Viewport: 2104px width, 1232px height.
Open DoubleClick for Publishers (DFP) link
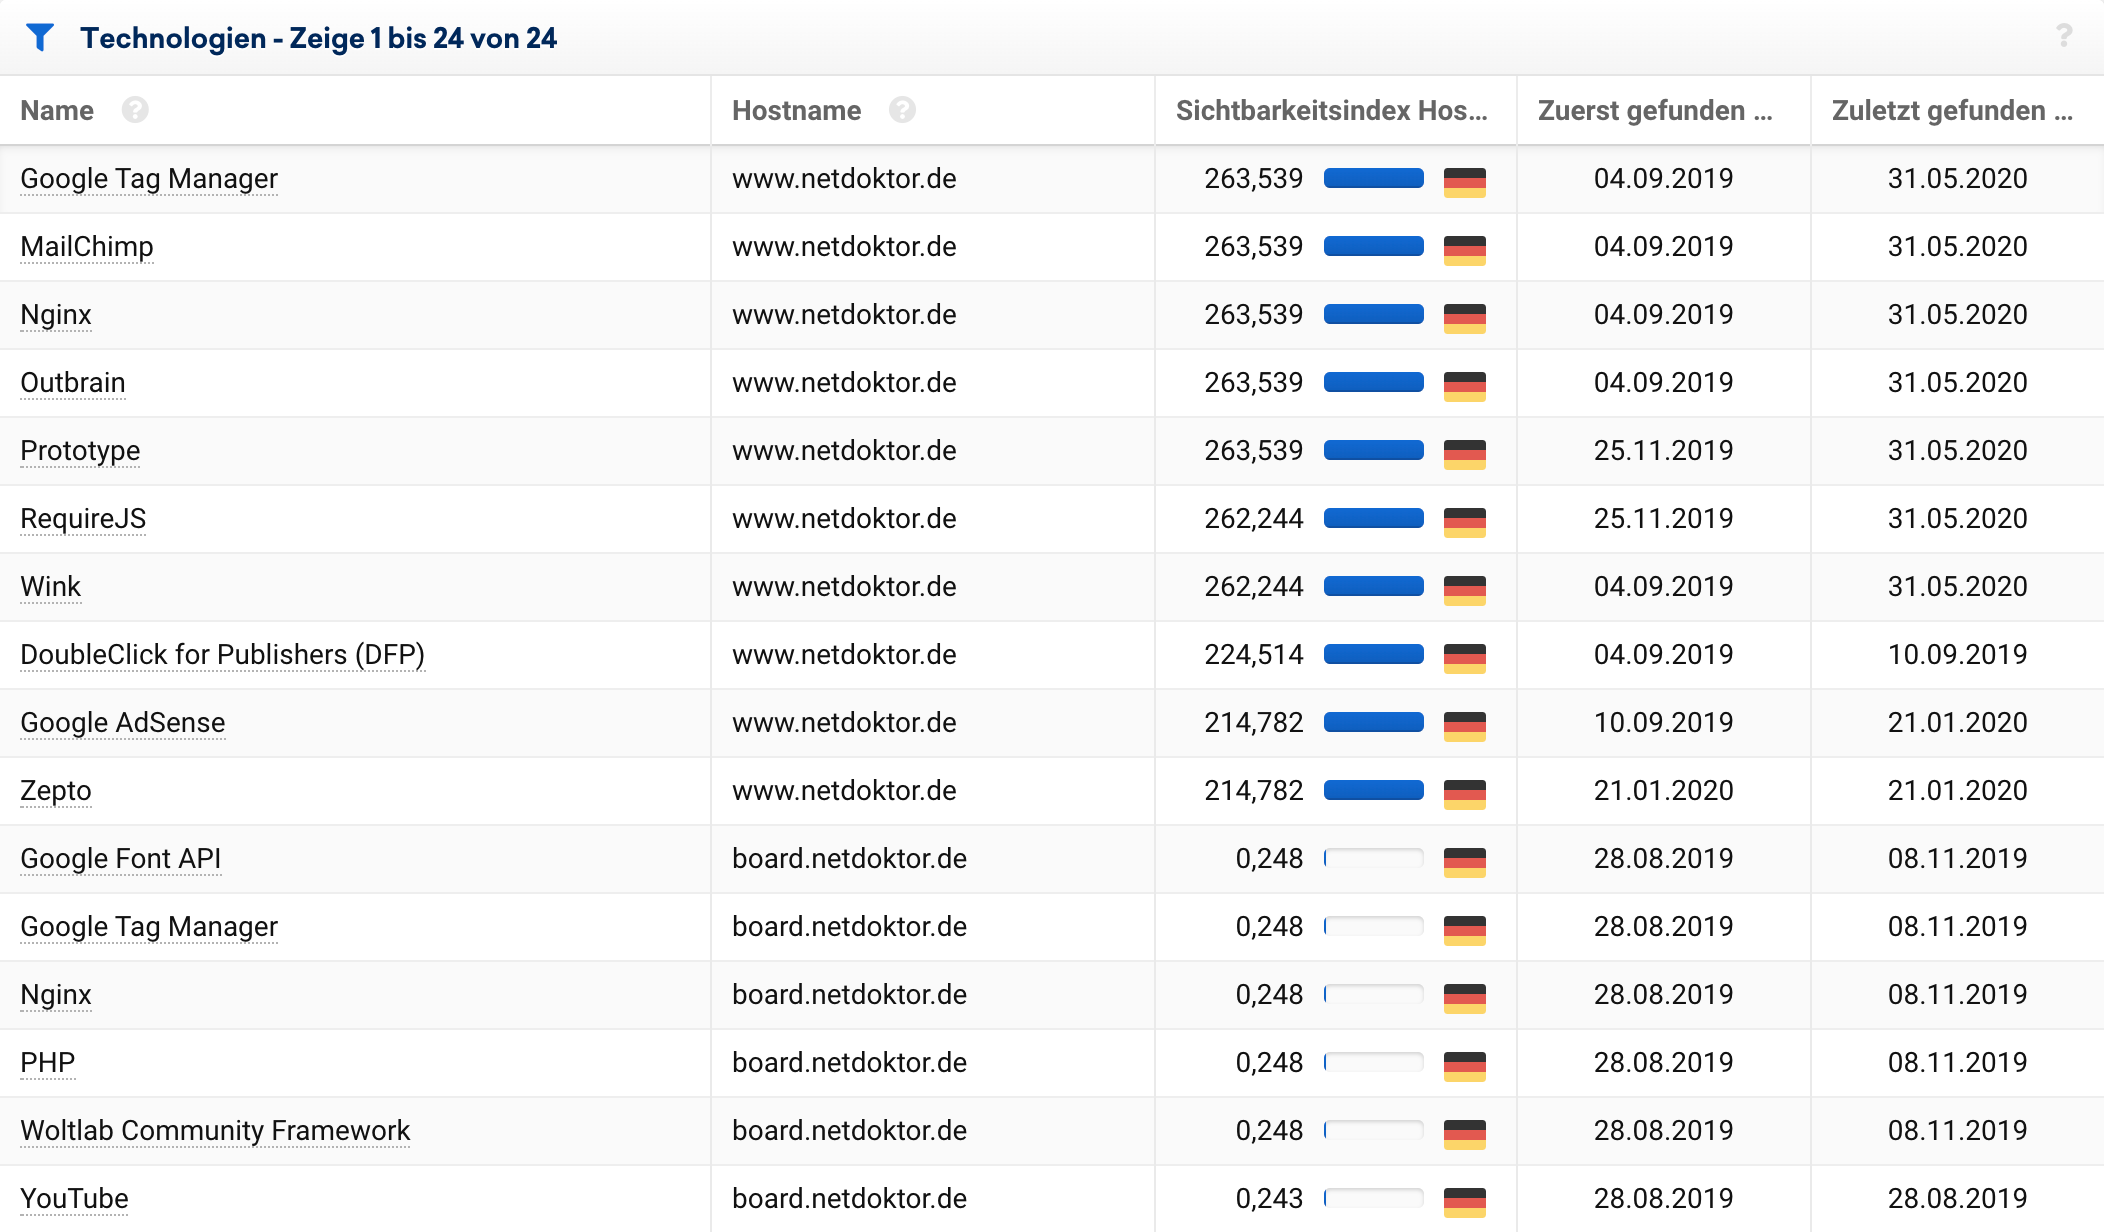(222, 655)
